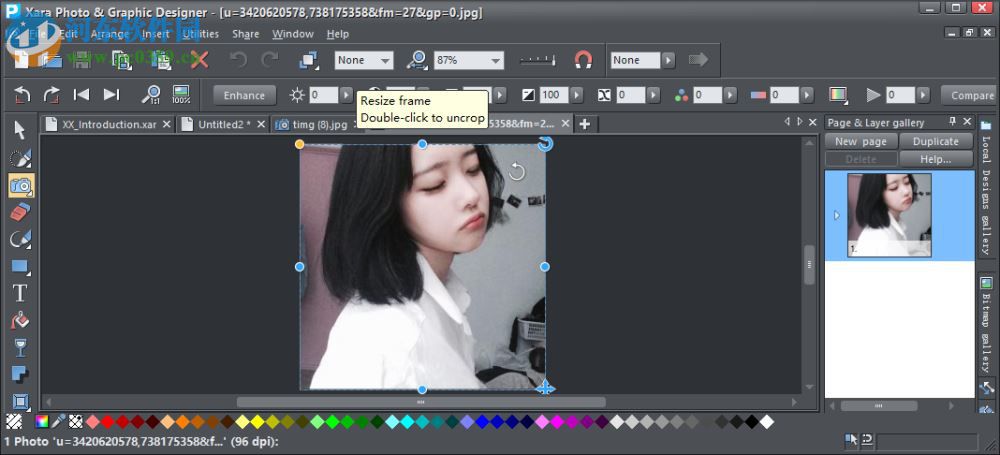The image size is (1000, 455).
Task: Select the page thumbnail in gallery
Action: pyautogui.click(x=889, y=215)
